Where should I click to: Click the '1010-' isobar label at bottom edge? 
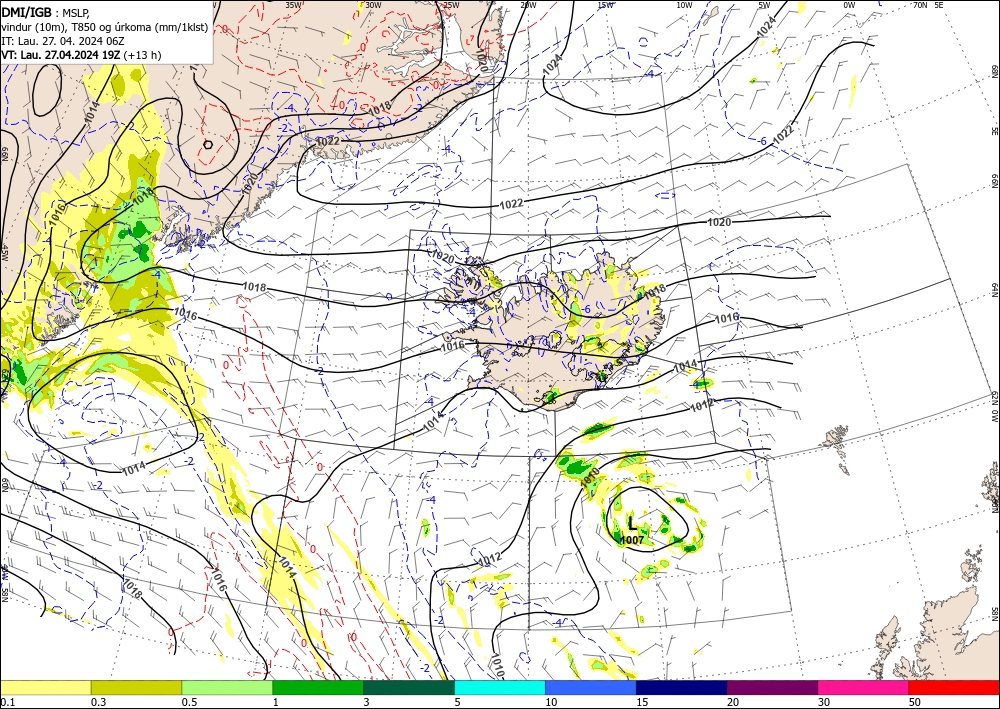[498, 666]
